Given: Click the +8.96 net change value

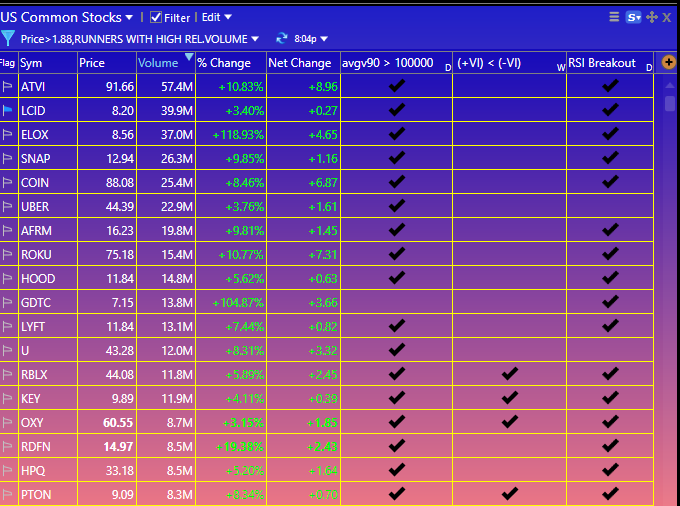Looking at the screenshot, I should 323,87.
